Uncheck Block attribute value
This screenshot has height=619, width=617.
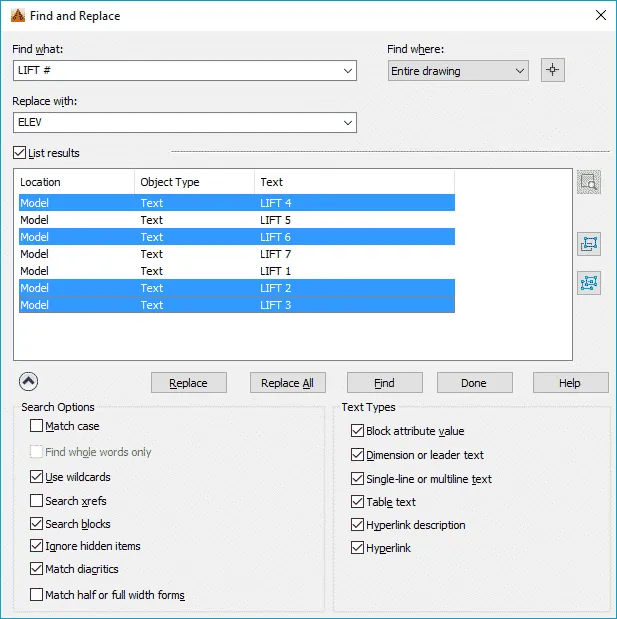pos(357,431)
